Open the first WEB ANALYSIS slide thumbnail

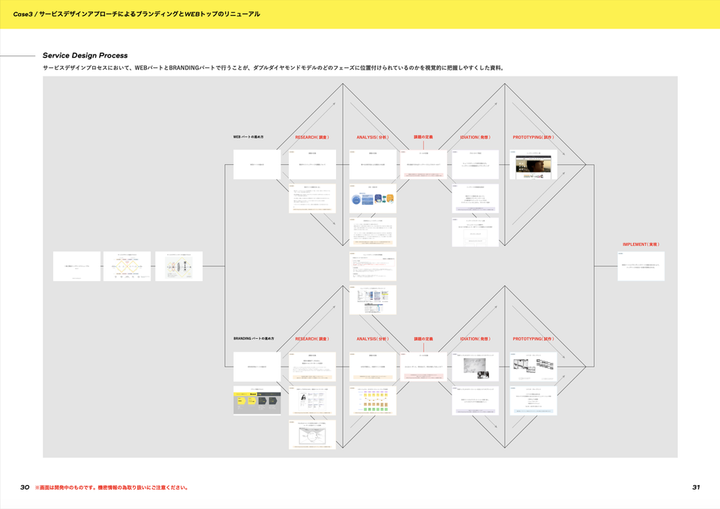coord(373,164)
